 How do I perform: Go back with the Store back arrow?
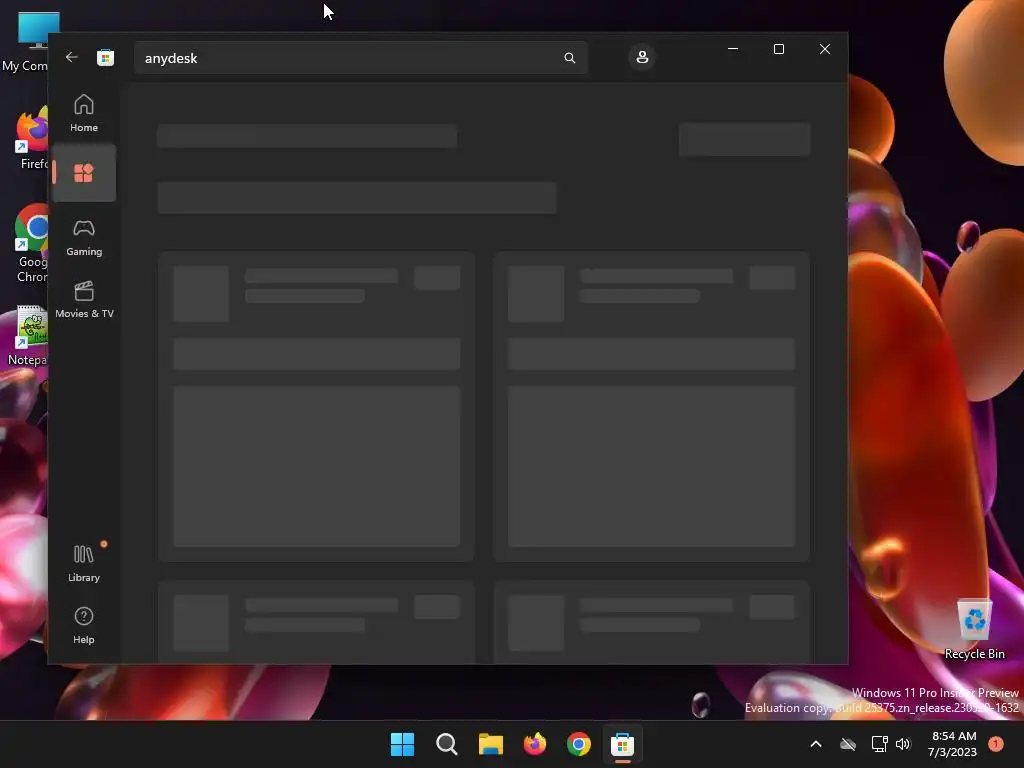click(x=72, y=57)
